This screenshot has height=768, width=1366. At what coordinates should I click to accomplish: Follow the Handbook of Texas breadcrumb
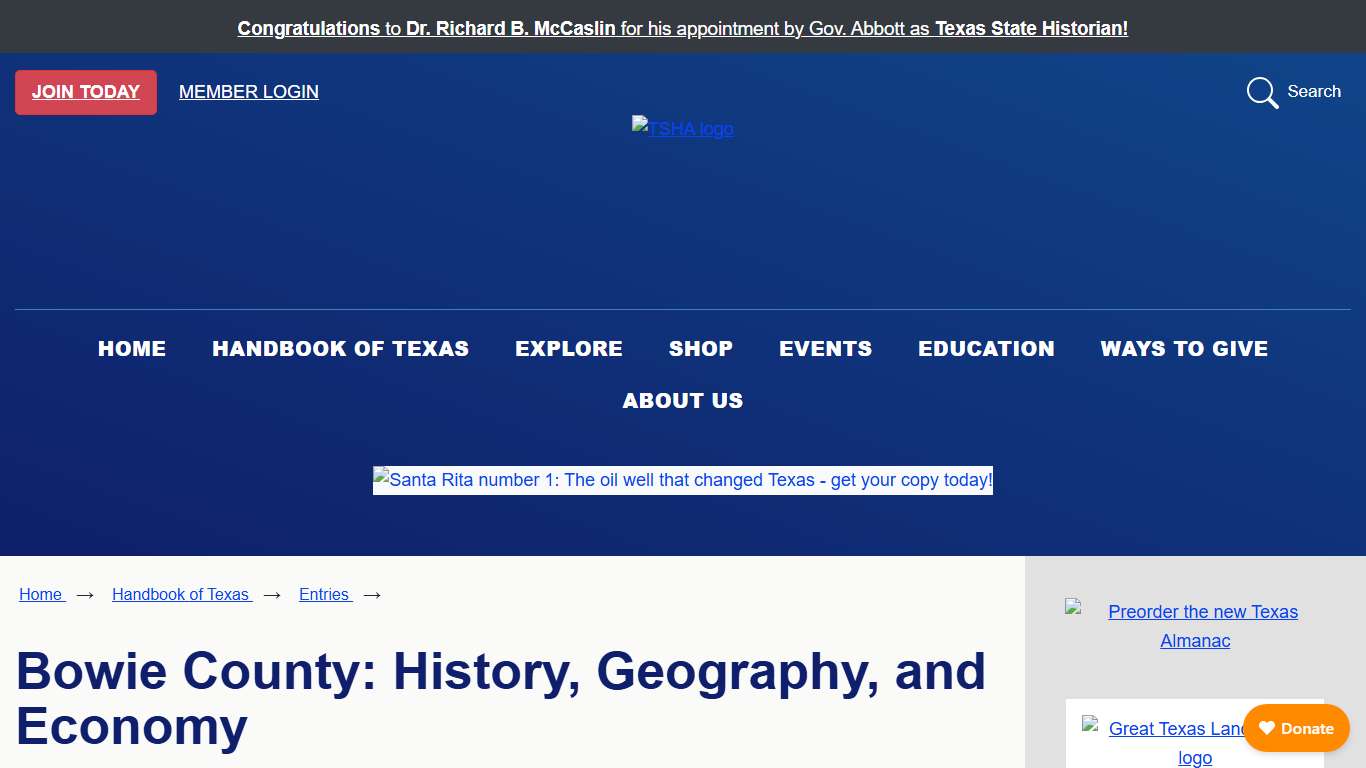(x=181, y=594)
